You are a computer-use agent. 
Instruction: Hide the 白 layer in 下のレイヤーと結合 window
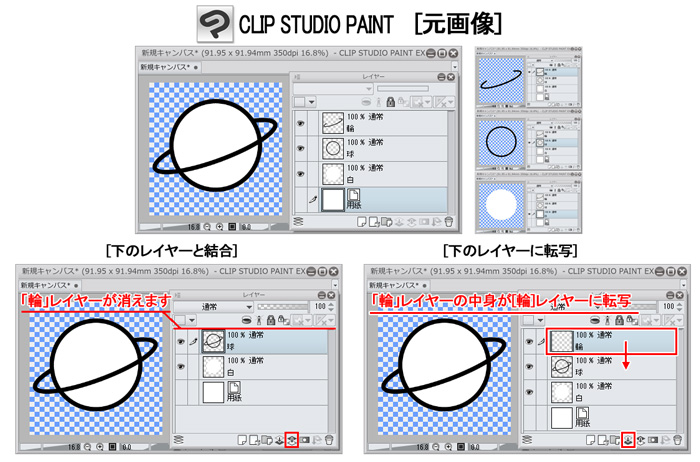tap(180, 366)
